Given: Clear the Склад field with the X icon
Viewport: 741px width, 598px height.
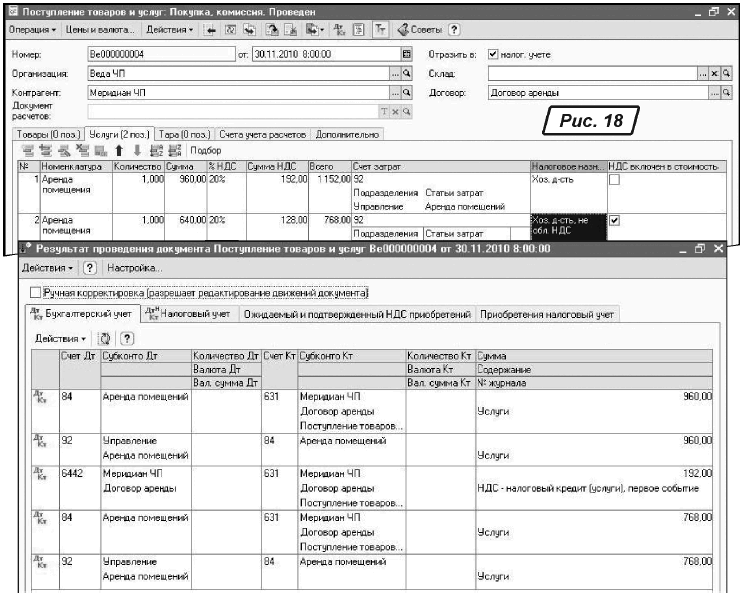Looking at the screenshot, I should [x=714, y=74].
